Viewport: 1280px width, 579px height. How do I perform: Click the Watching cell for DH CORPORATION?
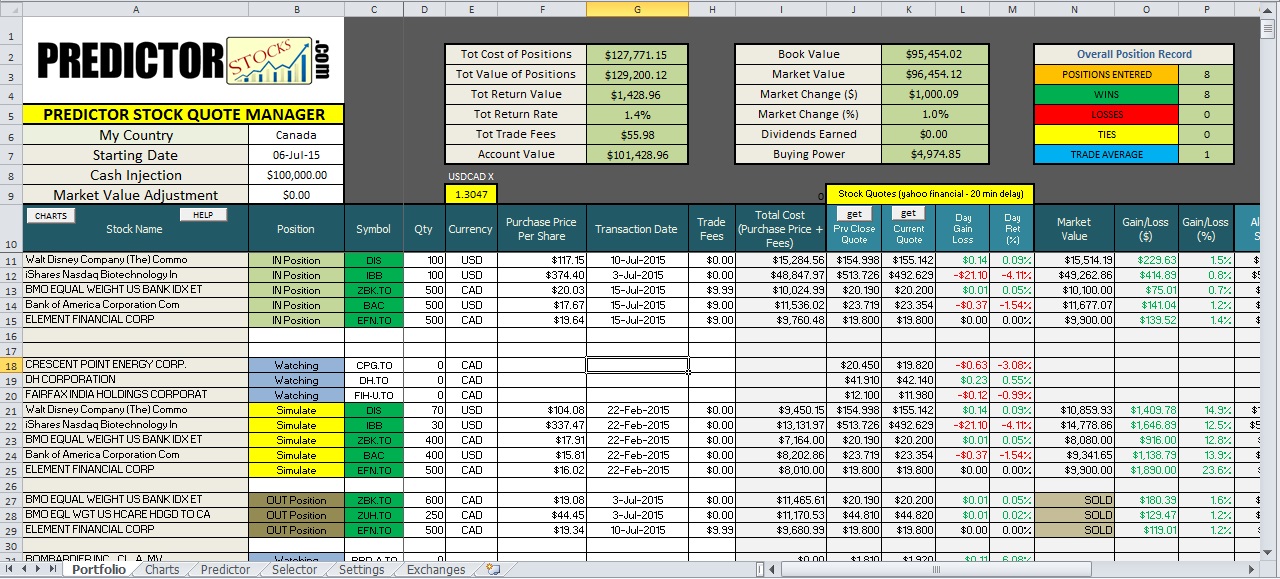(x=296, y=380)
